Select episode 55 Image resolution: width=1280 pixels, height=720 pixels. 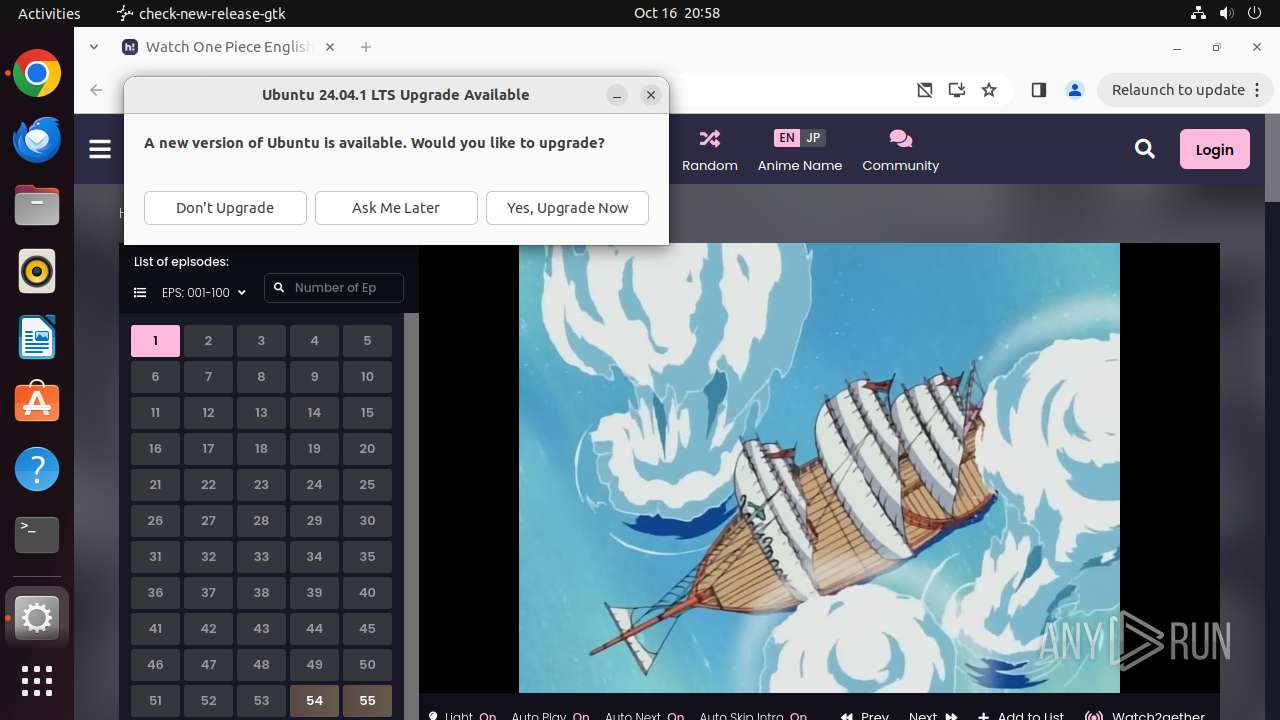367,701
